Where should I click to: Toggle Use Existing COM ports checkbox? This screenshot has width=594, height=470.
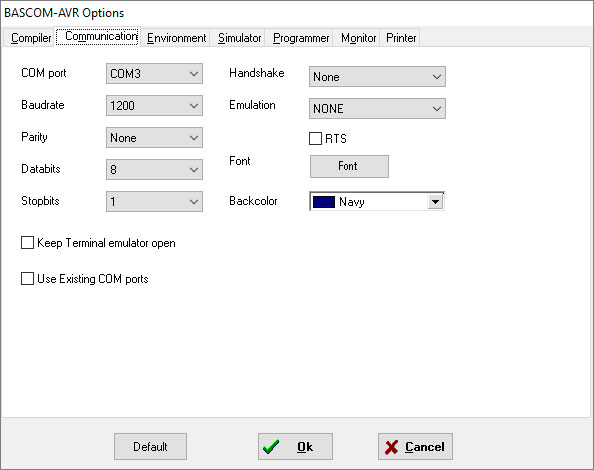tap(27, 279)
